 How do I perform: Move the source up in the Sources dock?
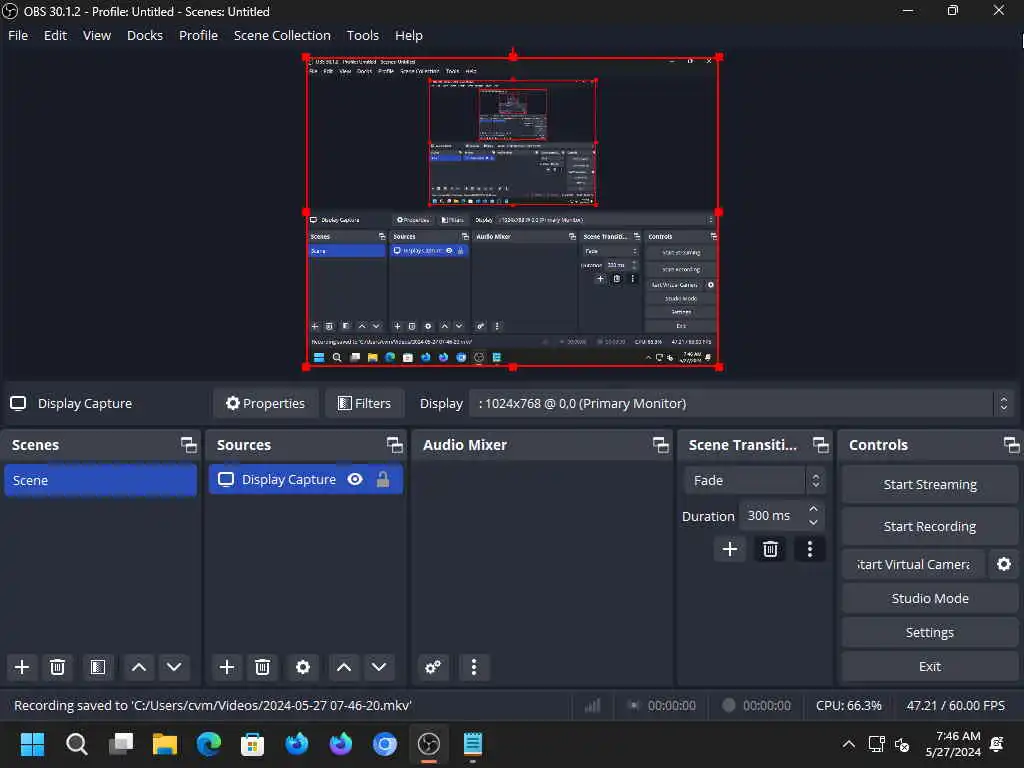tap(344, 667)
